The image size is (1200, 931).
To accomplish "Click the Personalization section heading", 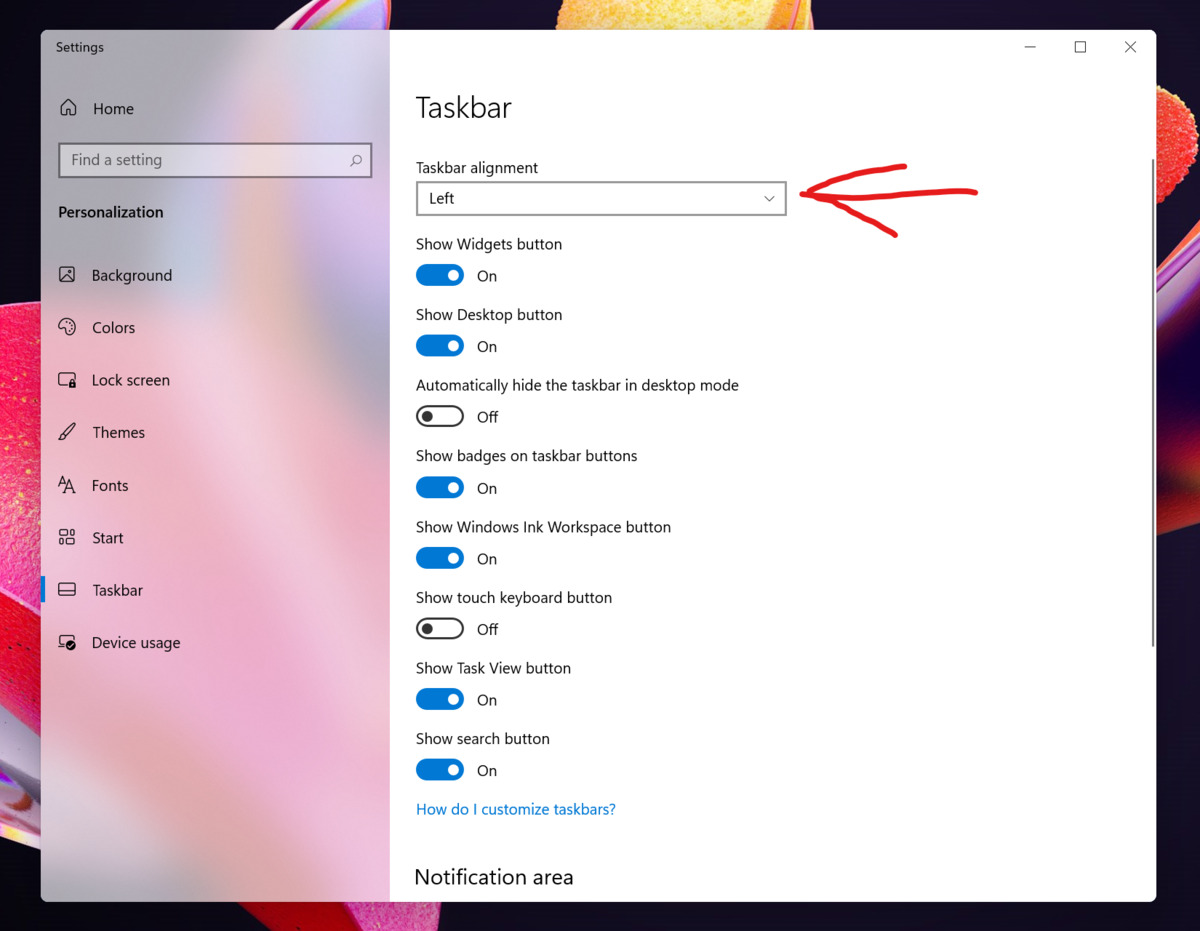I will click(x=111, y=212).
